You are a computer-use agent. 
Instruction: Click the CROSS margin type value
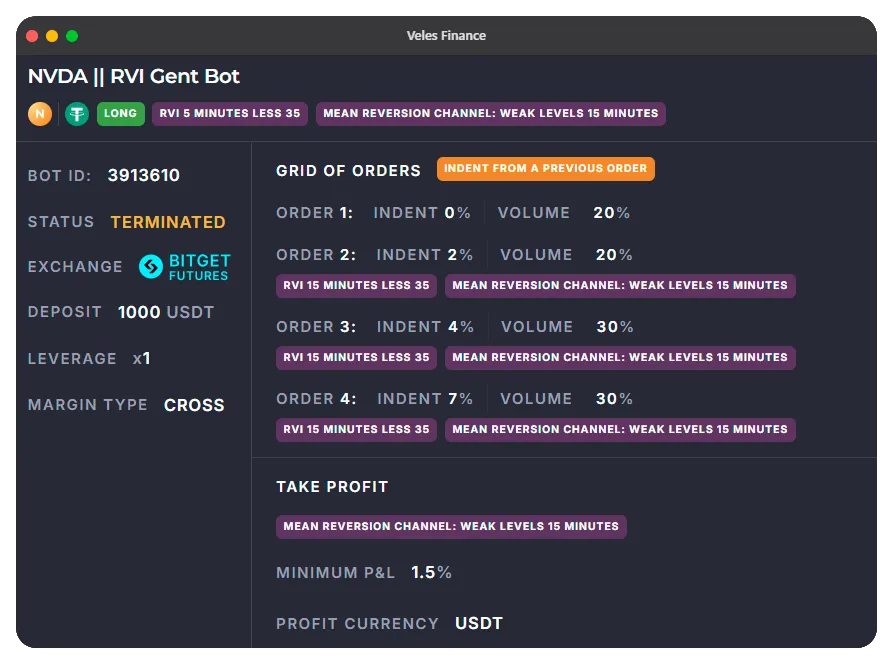194,405
